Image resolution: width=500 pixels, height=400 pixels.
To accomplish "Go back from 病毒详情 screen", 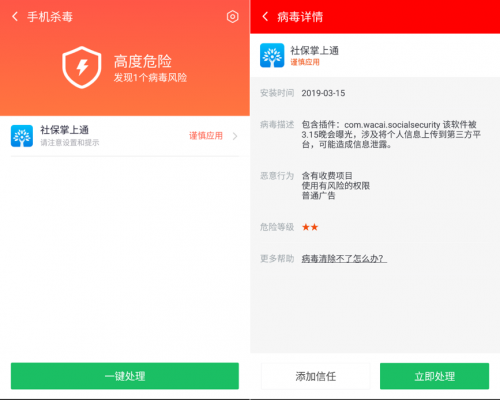I will (265, 16).
